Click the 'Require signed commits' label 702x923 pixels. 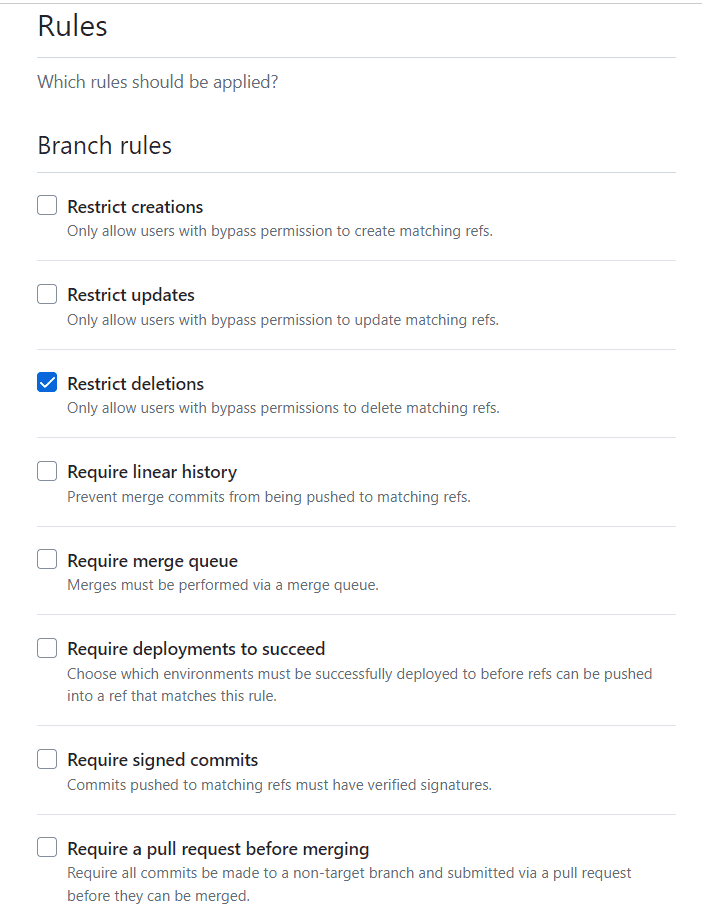162,760
